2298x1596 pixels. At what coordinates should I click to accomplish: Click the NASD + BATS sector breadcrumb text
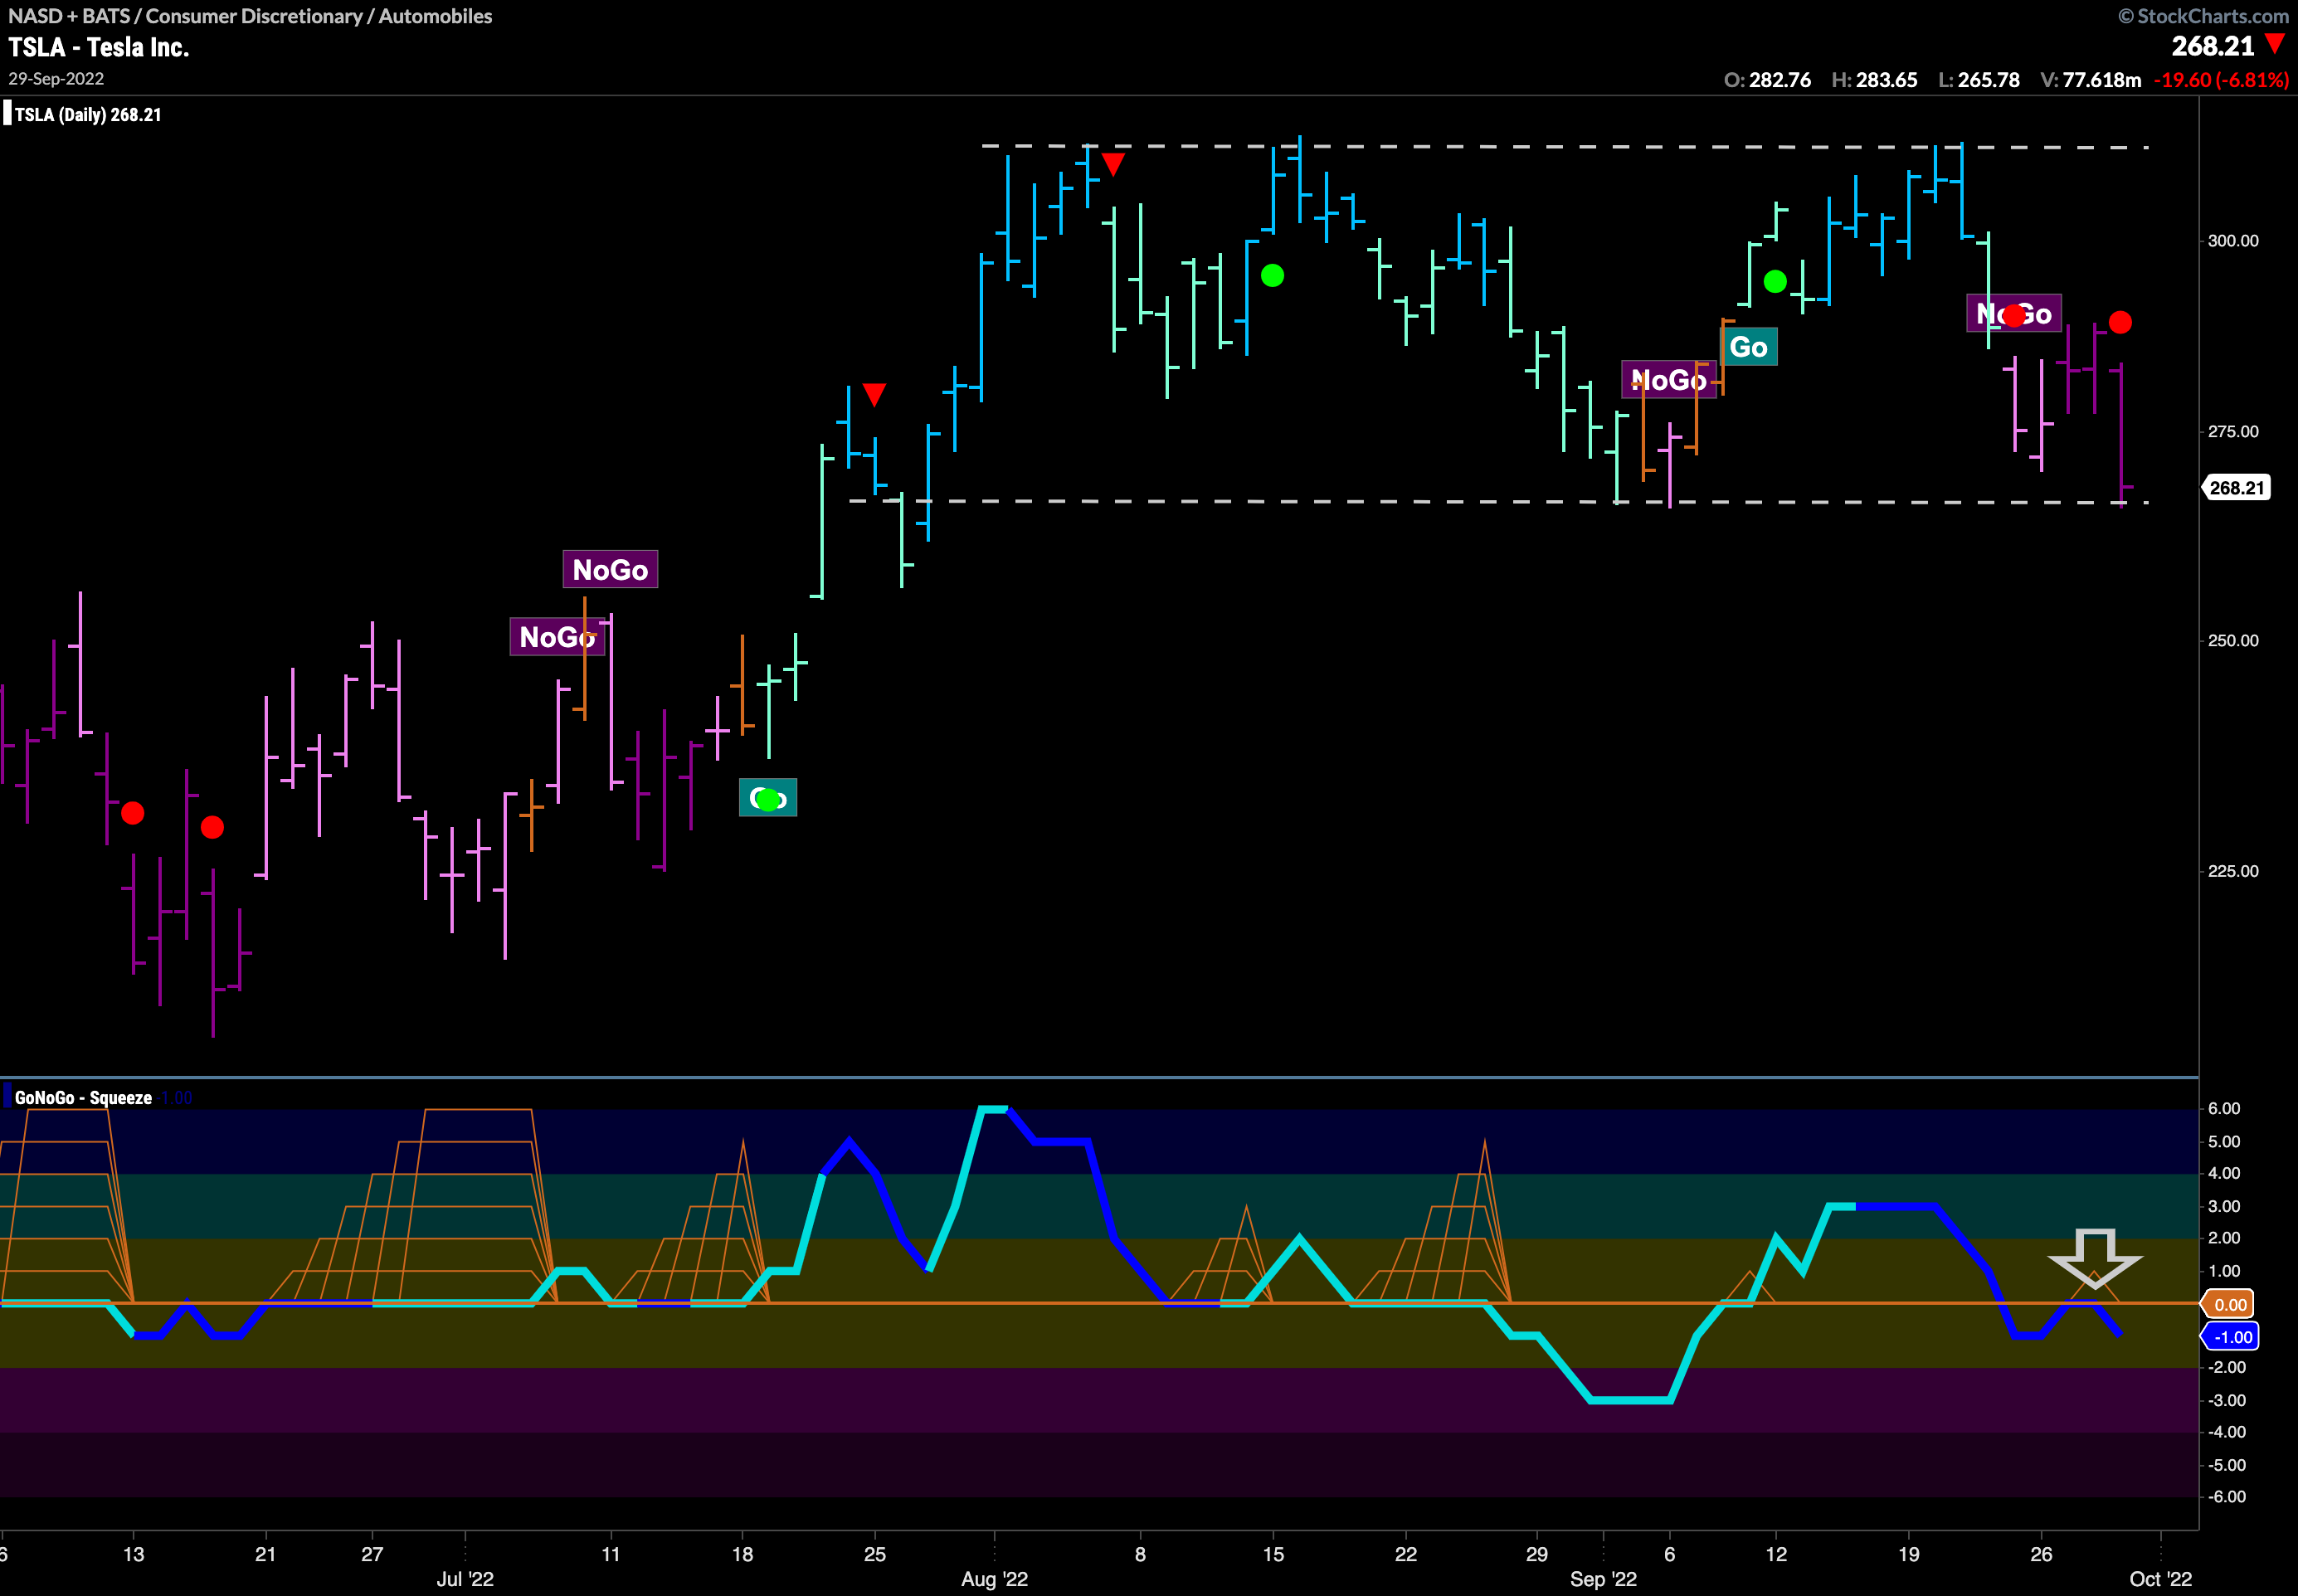(x=250, y=16)
